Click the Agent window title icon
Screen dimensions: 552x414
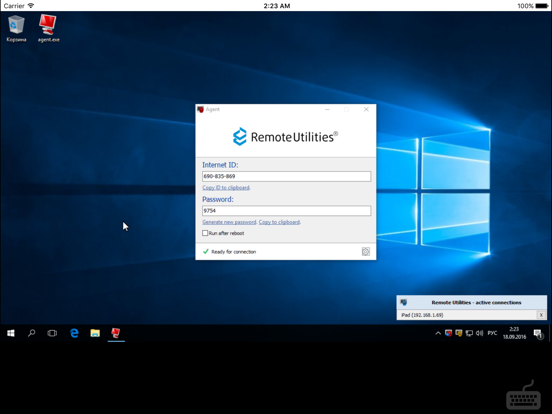click(x=201, y=109)
